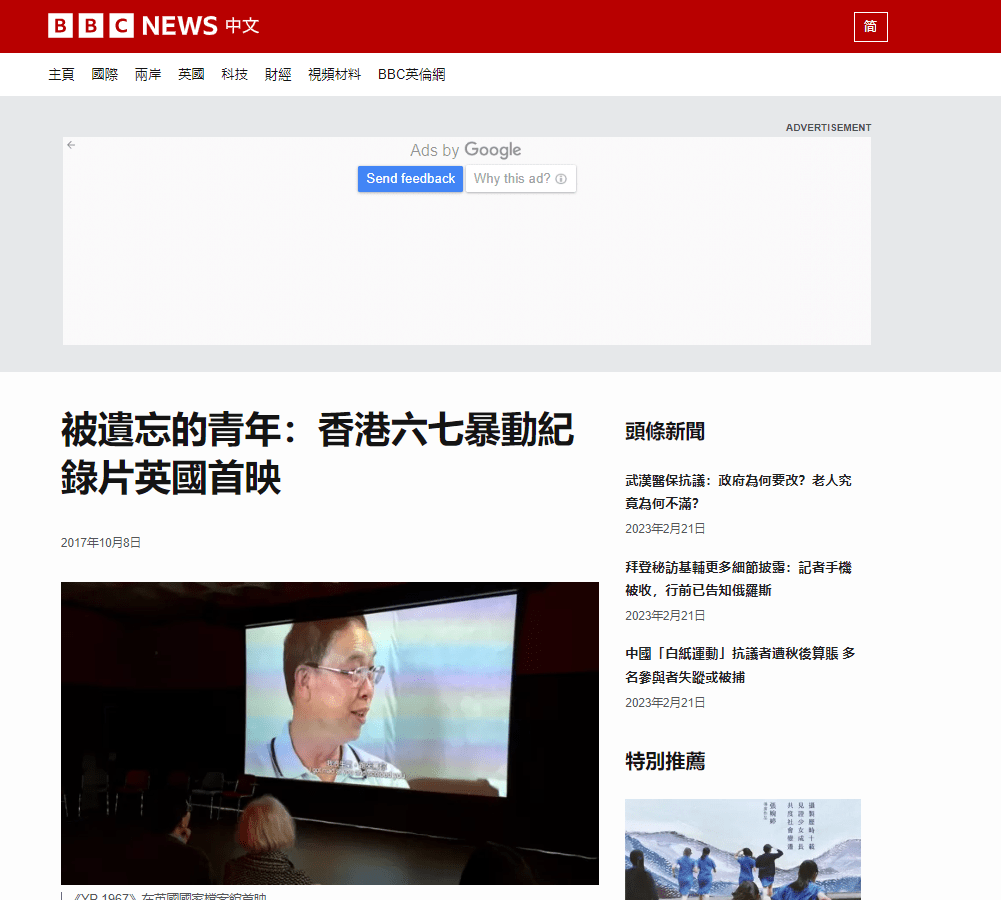Select the 英國 navigation item
1001x900 pixels.
[191, 74]
